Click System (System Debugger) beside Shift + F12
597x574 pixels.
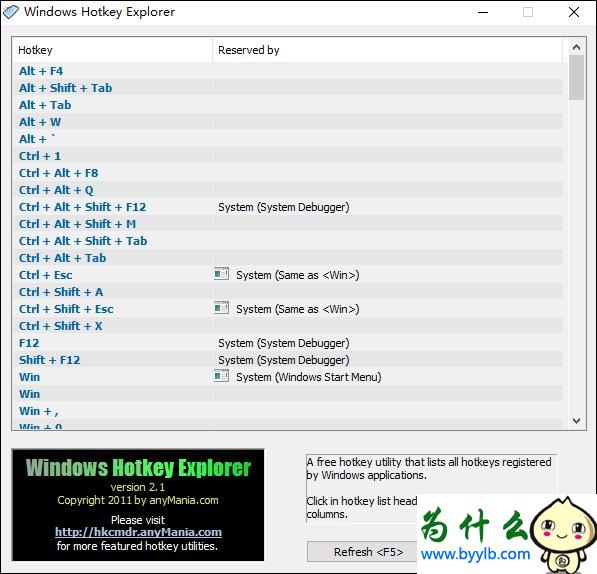click(x=284, y=360)
